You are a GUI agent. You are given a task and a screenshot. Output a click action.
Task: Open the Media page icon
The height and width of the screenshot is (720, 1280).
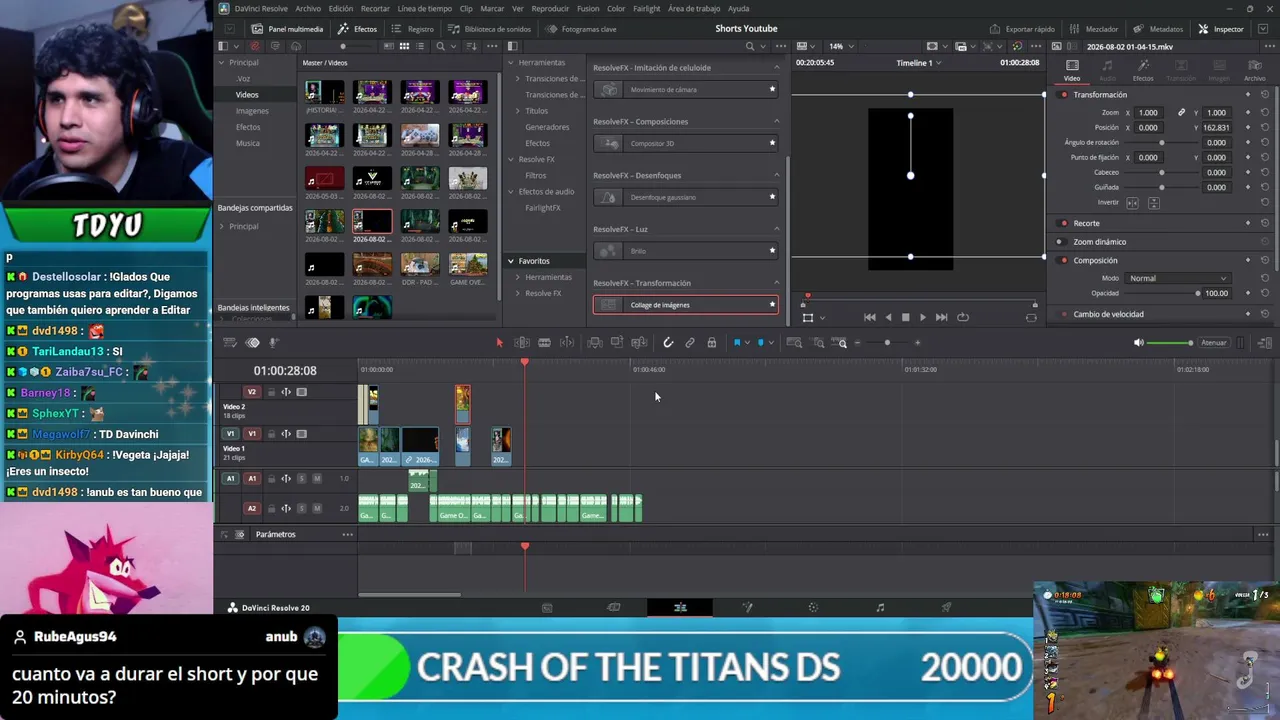[547, 607]
